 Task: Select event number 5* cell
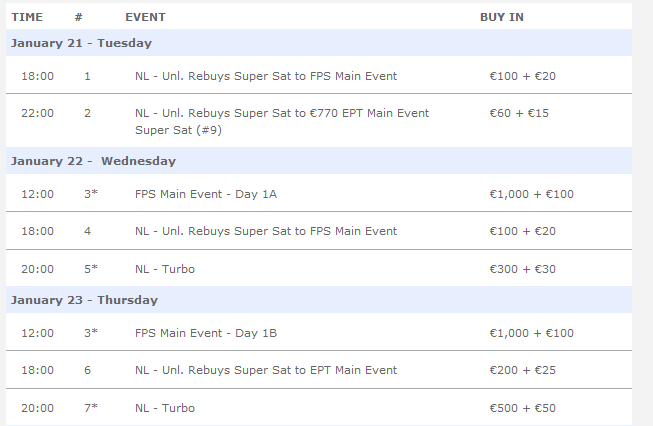[x=91, y=269]
